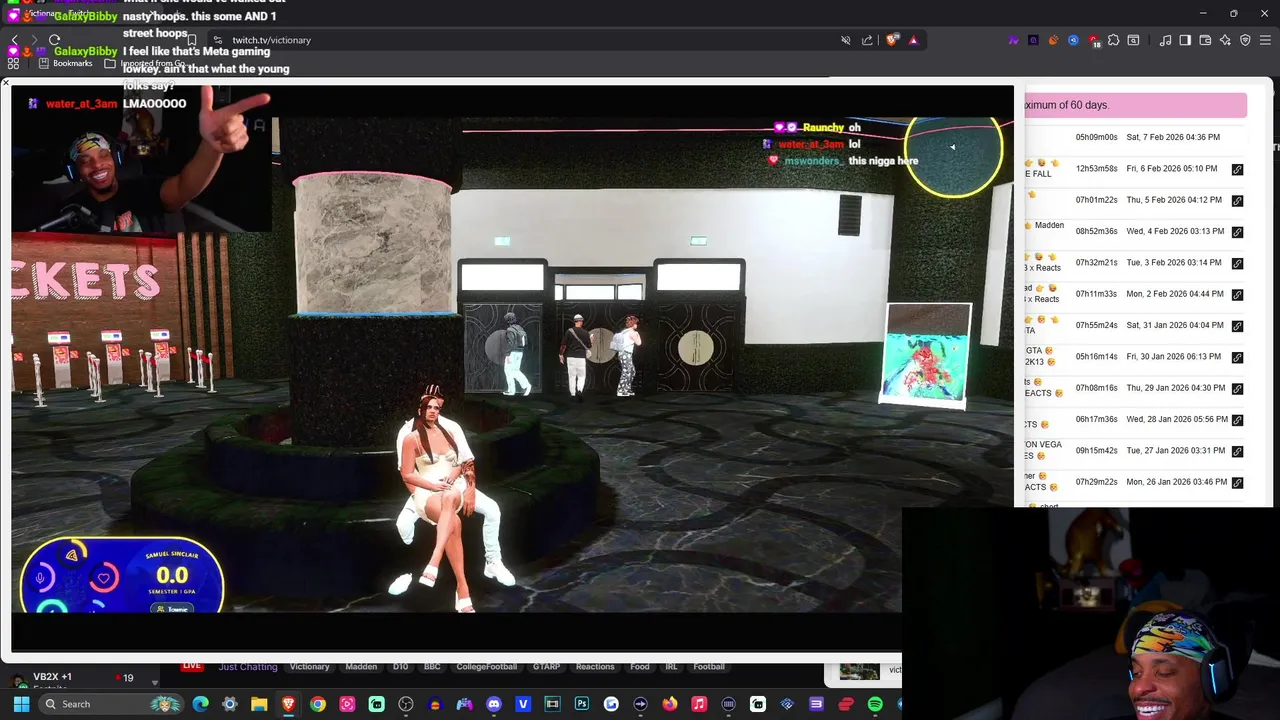The image size is (1280, 720).
Task: Open the browser extensions puzzle icon
Action: 1113,40
